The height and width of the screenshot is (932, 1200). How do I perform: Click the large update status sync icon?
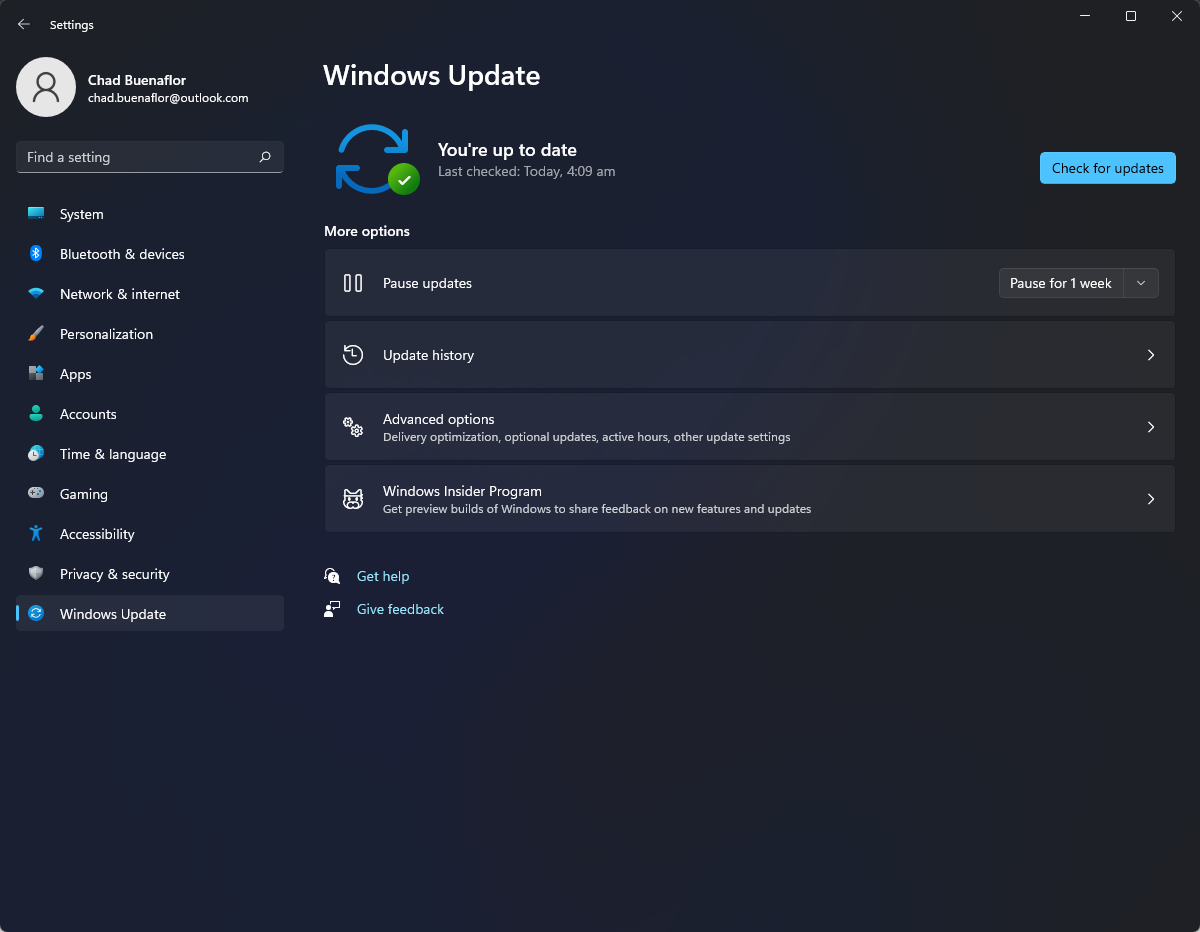377,159
